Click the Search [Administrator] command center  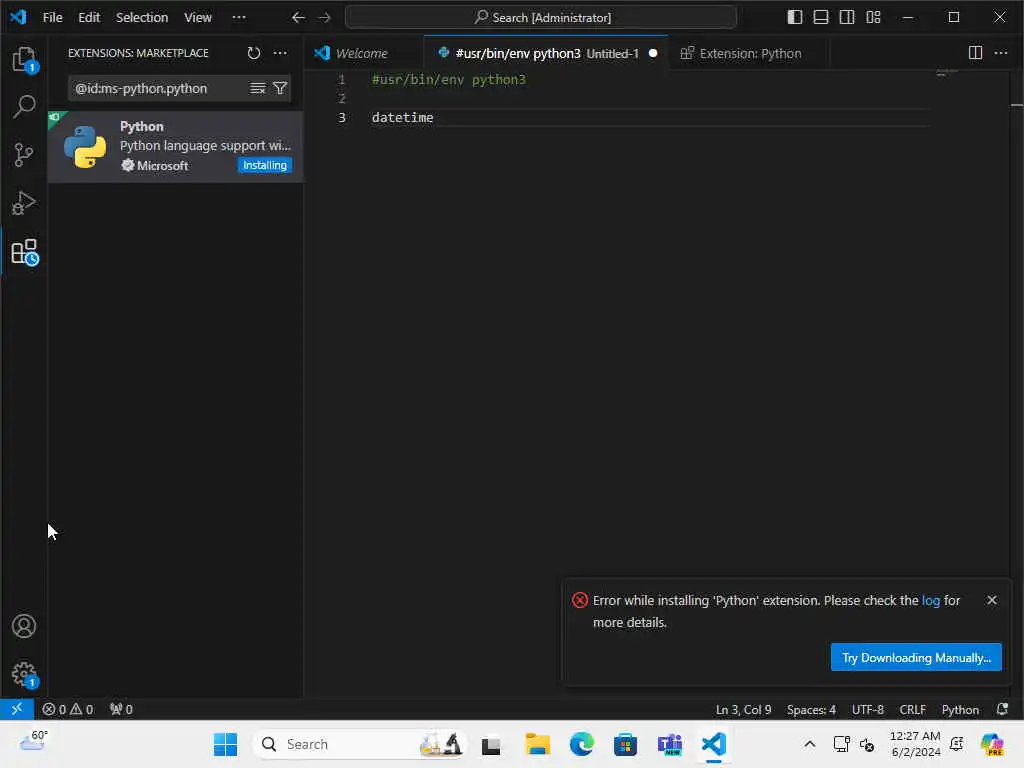tap(541, 18)
